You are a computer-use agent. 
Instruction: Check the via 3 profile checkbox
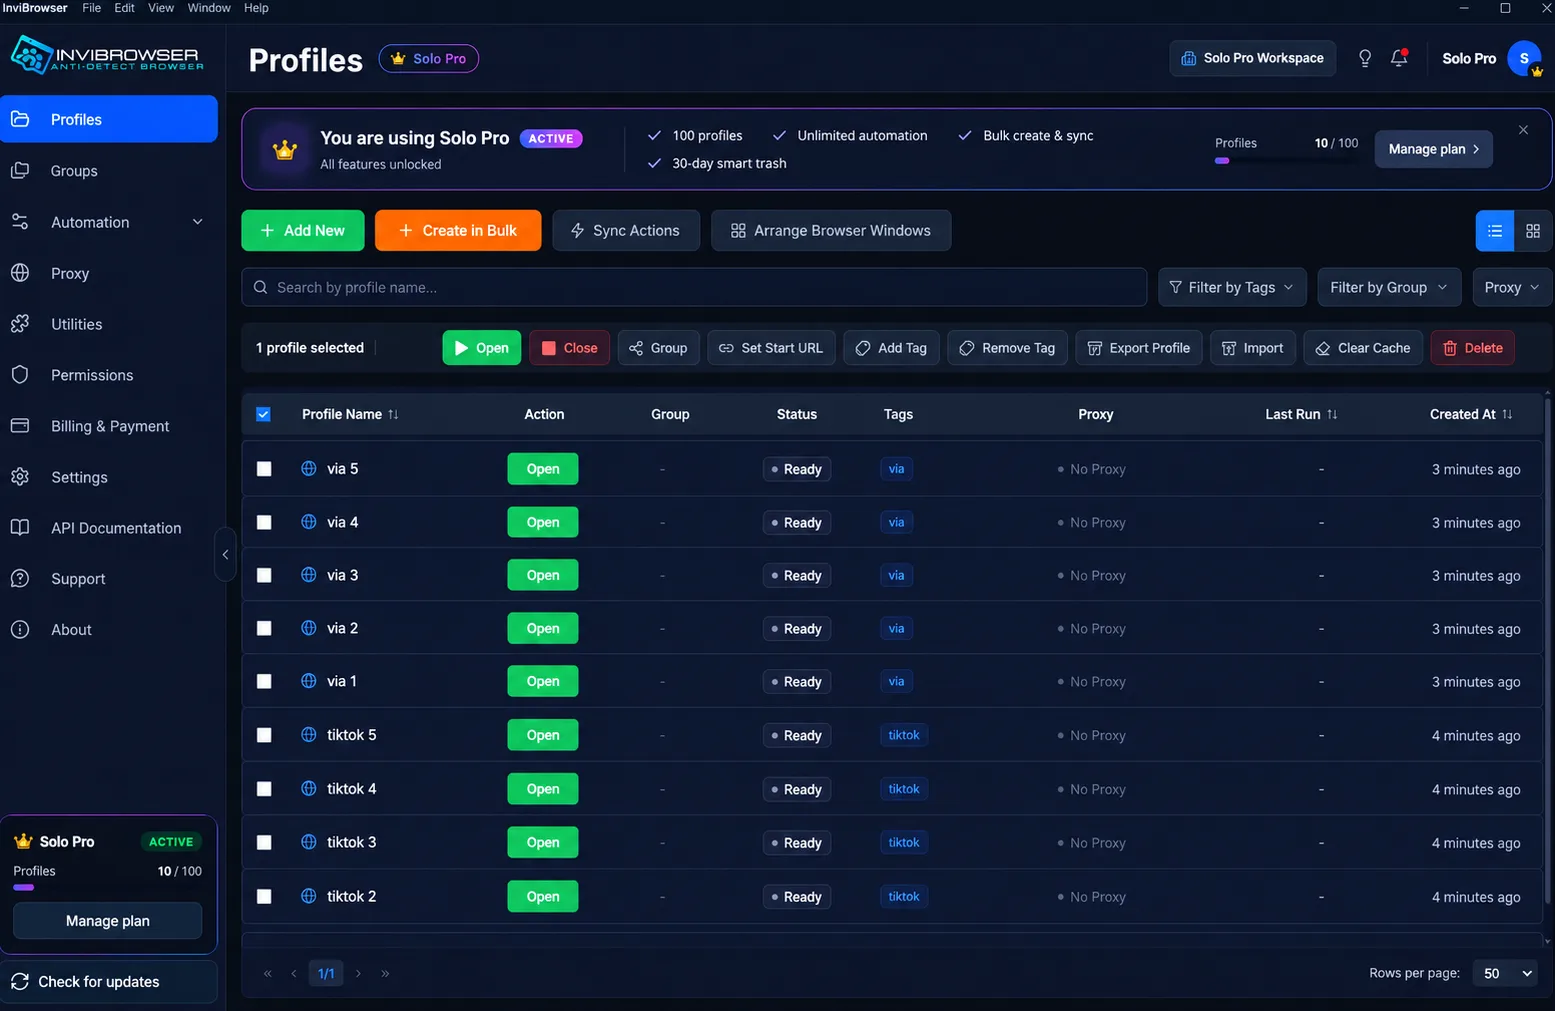[x=264, y=575]
